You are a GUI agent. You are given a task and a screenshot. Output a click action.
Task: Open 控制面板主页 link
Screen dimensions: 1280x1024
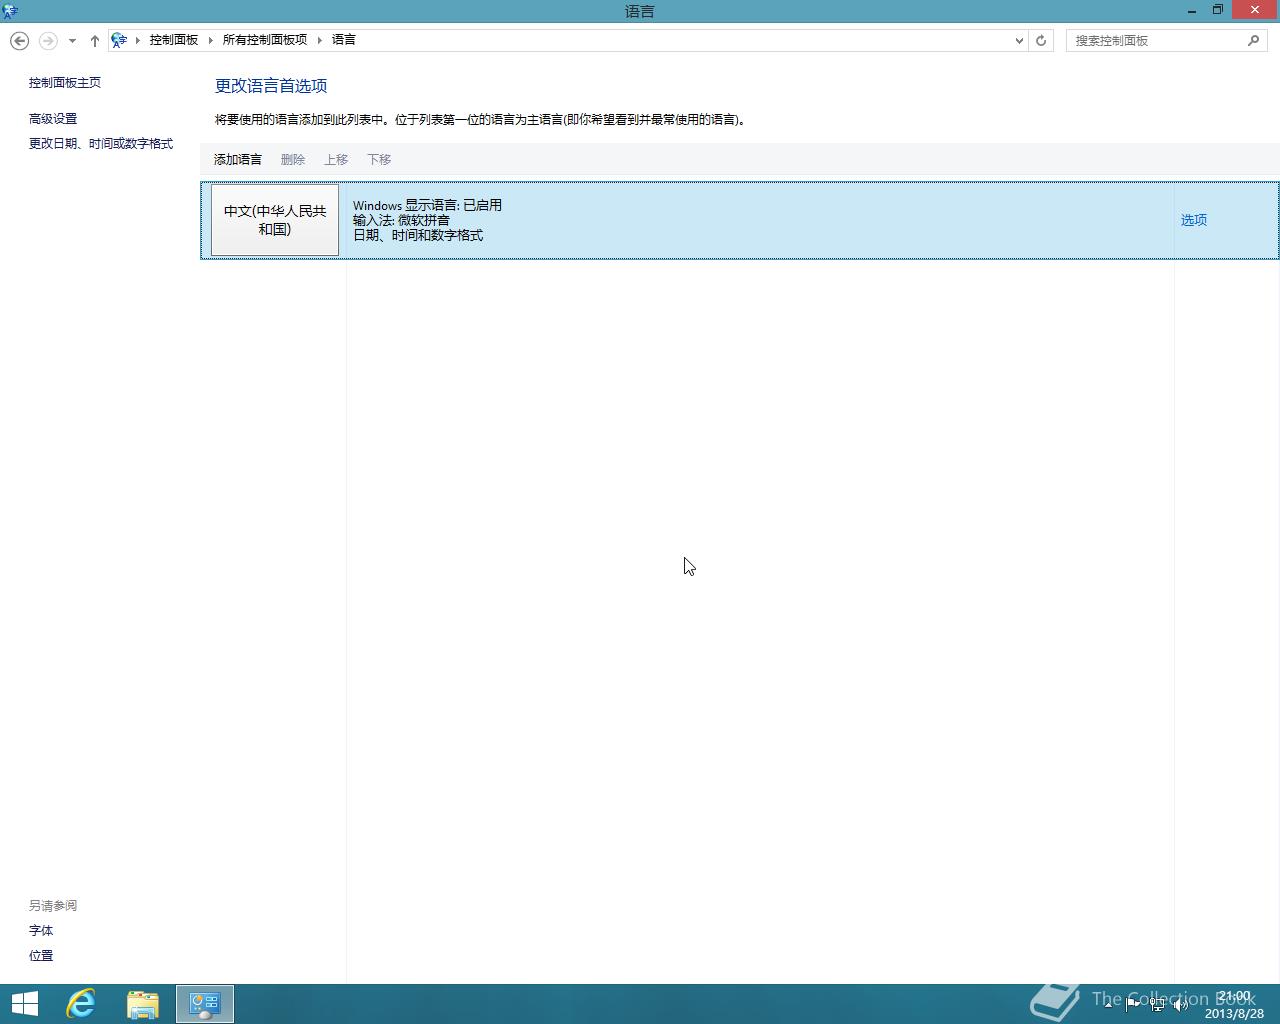pos(65,83)
